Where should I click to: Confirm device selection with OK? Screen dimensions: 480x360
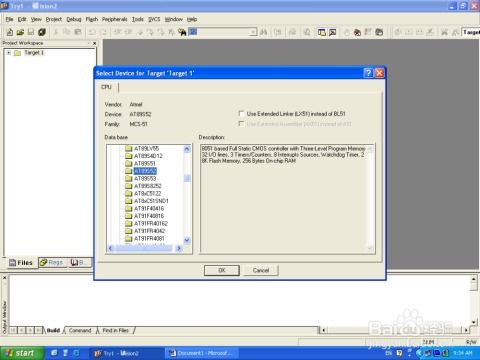tap(222, 270)
